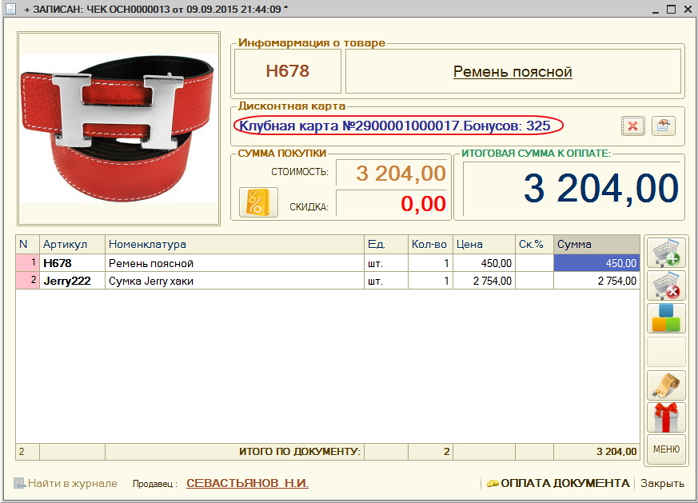
Task: Remove item with red-cross cart icon
Action: [x=666, y=285]
